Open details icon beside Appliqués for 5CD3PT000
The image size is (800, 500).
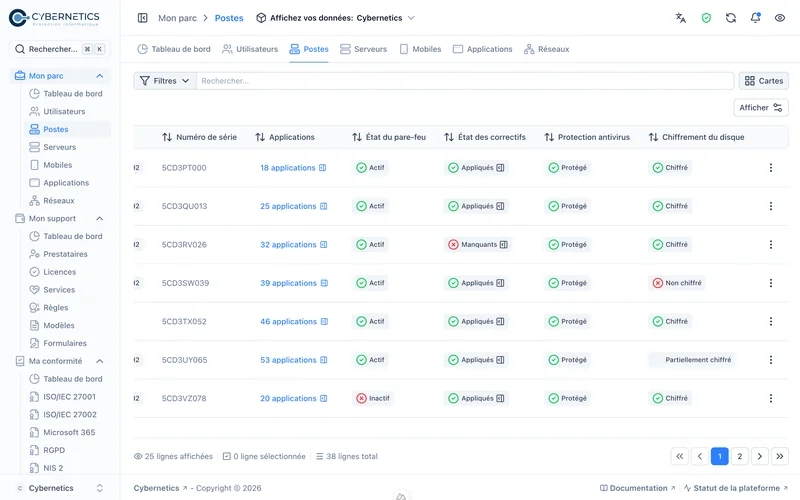pyautogui.click(x=500, y=167)
